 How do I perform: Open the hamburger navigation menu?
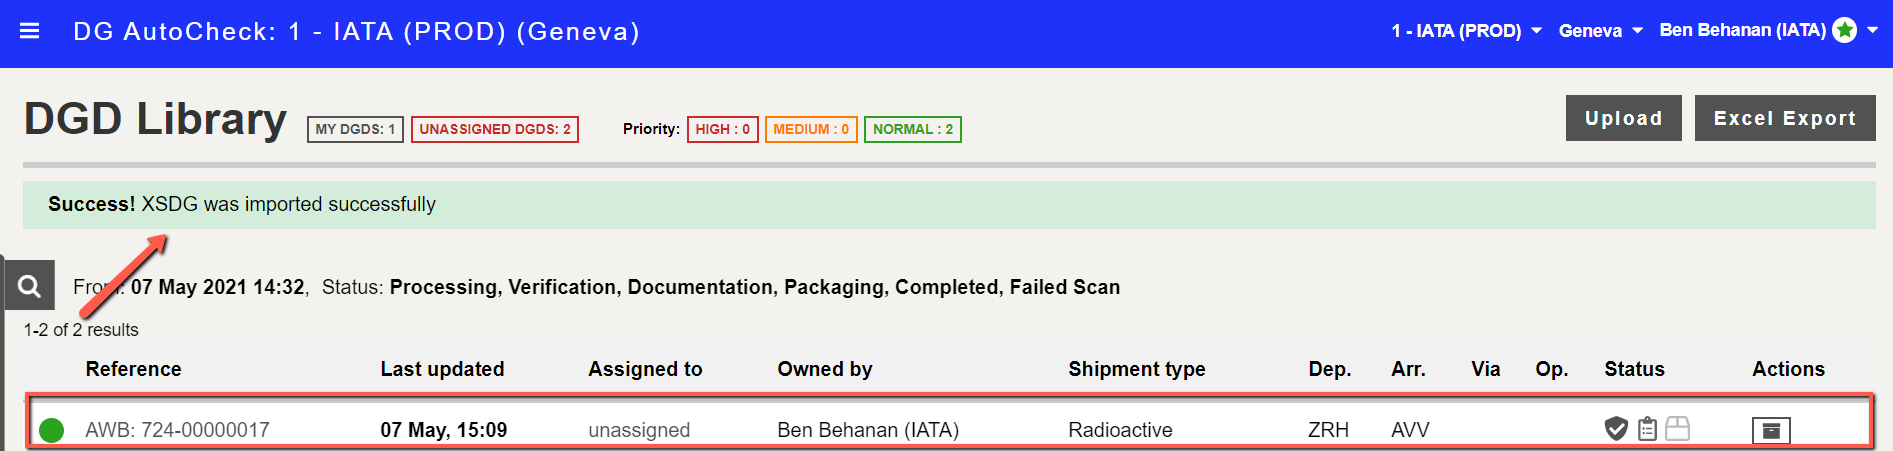point(30,31)
